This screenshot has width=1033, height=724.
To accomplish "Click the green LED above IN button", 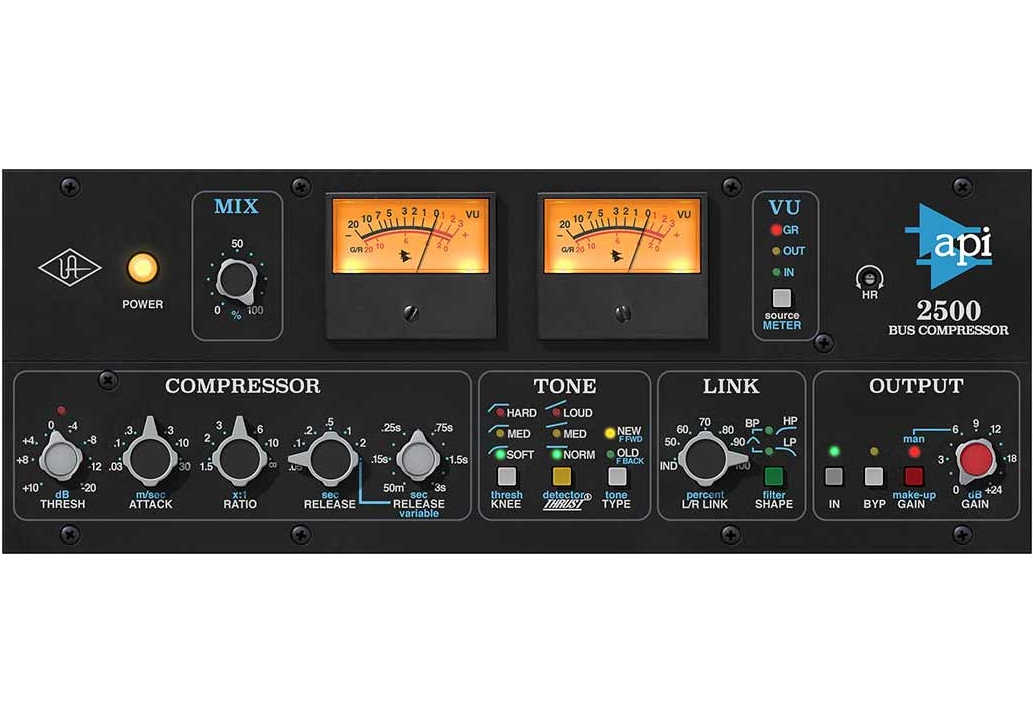I will (834, 451).
